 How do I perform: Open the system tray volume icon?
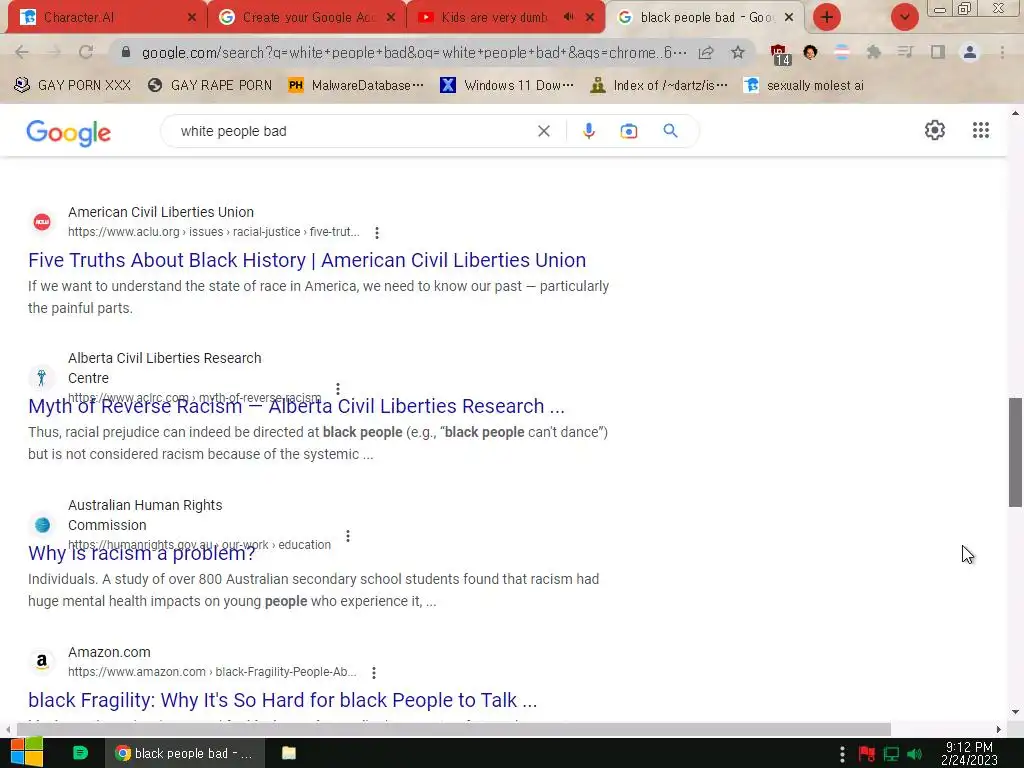[x=915, y=754]
